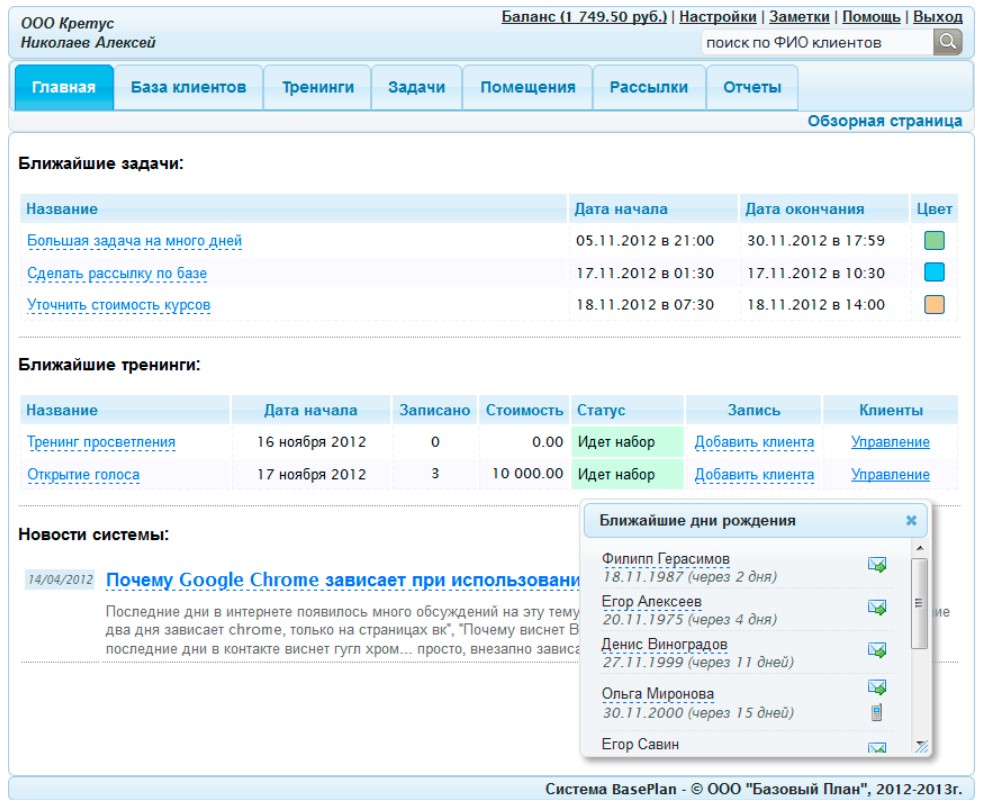
Task: Click the birthday list scroll-up arrow
Action: (919, 548)
